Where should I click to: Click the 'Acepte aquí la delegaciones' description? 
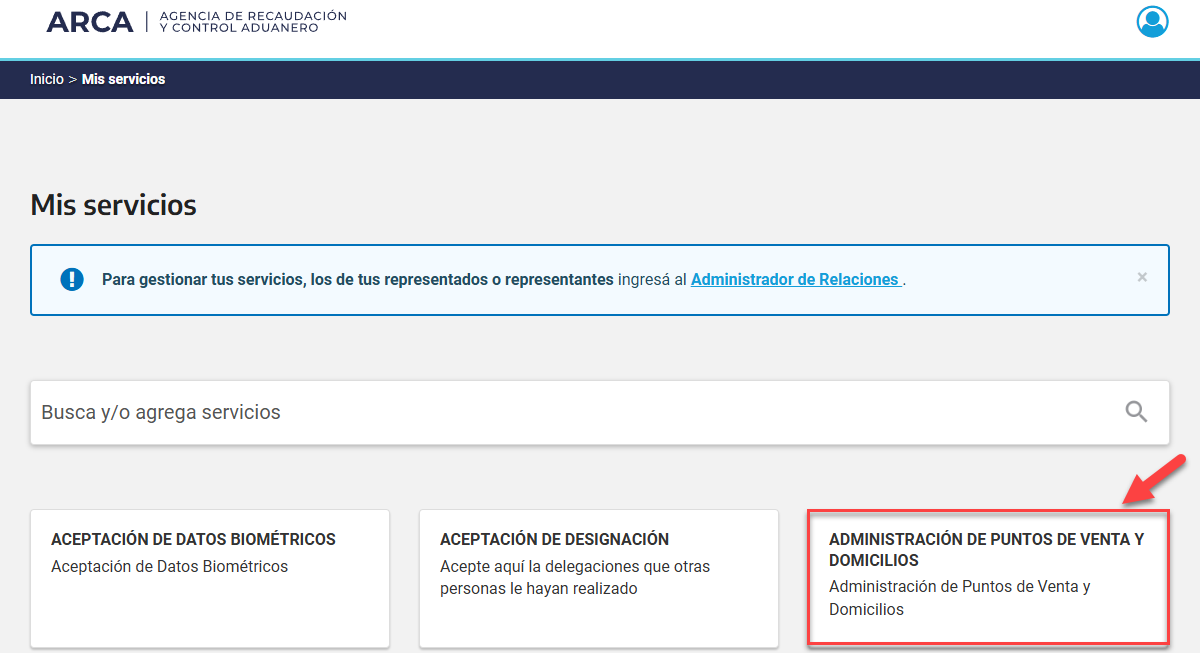click(x=574, y=578)
